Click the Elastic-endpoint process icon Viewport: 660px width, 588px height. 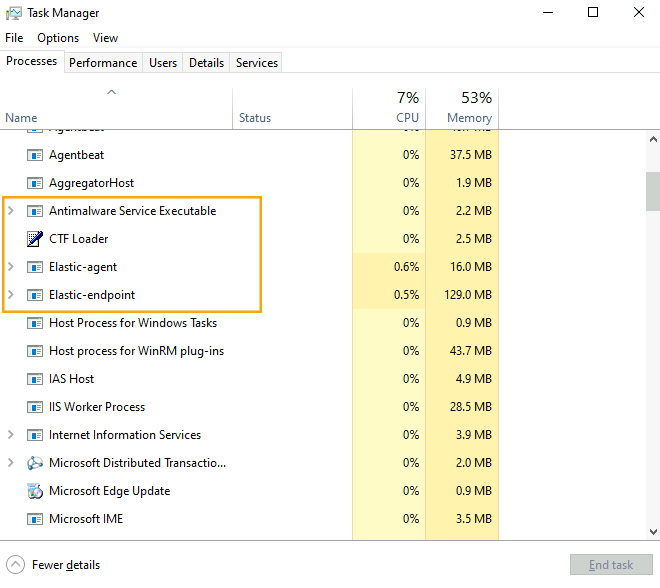coord(35,295)
